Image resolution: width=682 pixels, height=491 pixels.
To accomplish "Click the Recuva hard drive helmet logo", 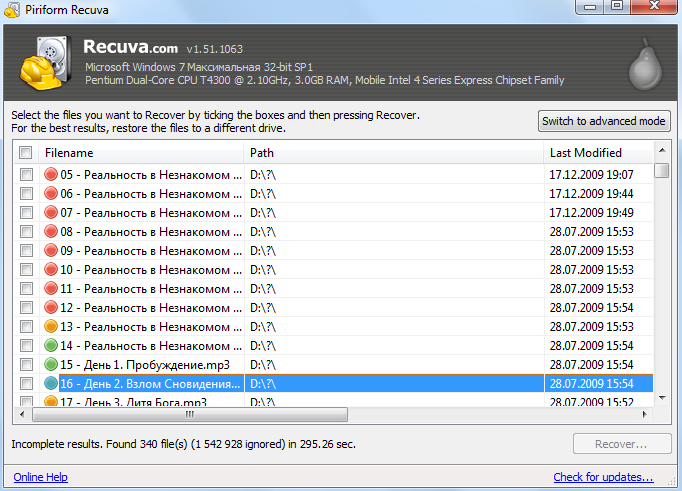I will pyautogui.click(x=46, y=63).
